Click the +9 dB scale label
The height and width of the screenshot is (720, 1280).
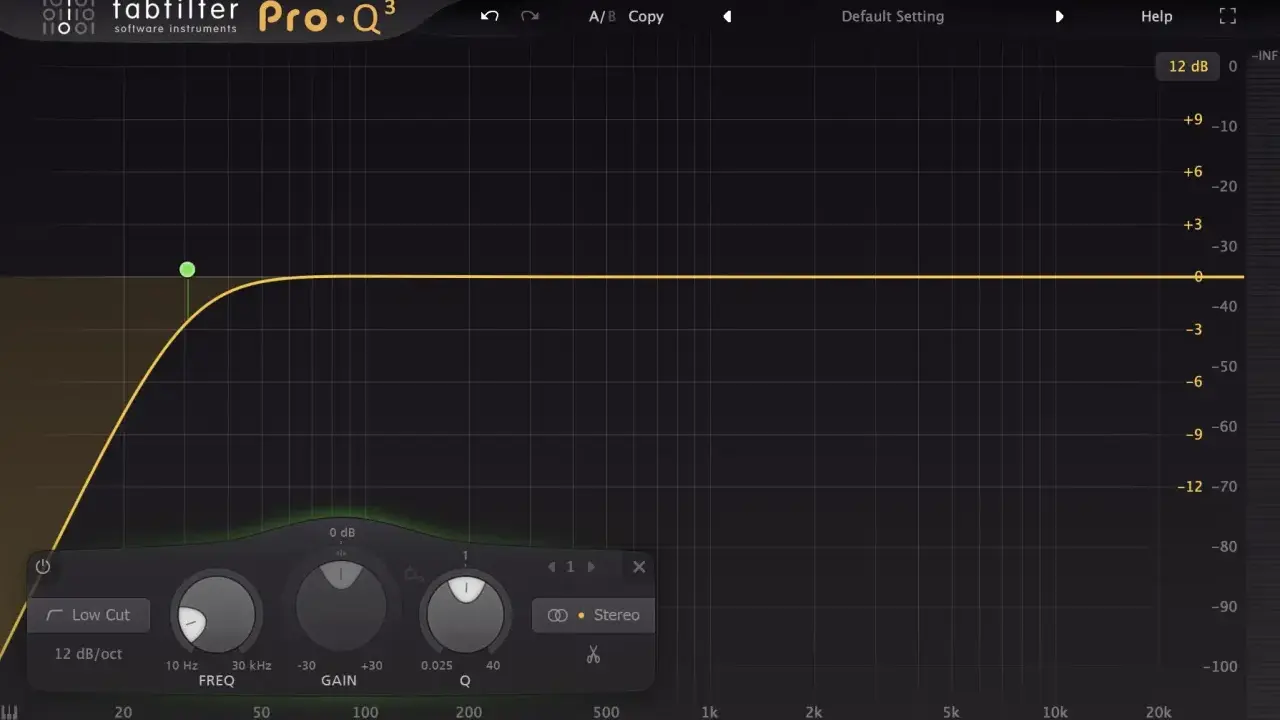pyautogui.click(x=1193, y=120)
